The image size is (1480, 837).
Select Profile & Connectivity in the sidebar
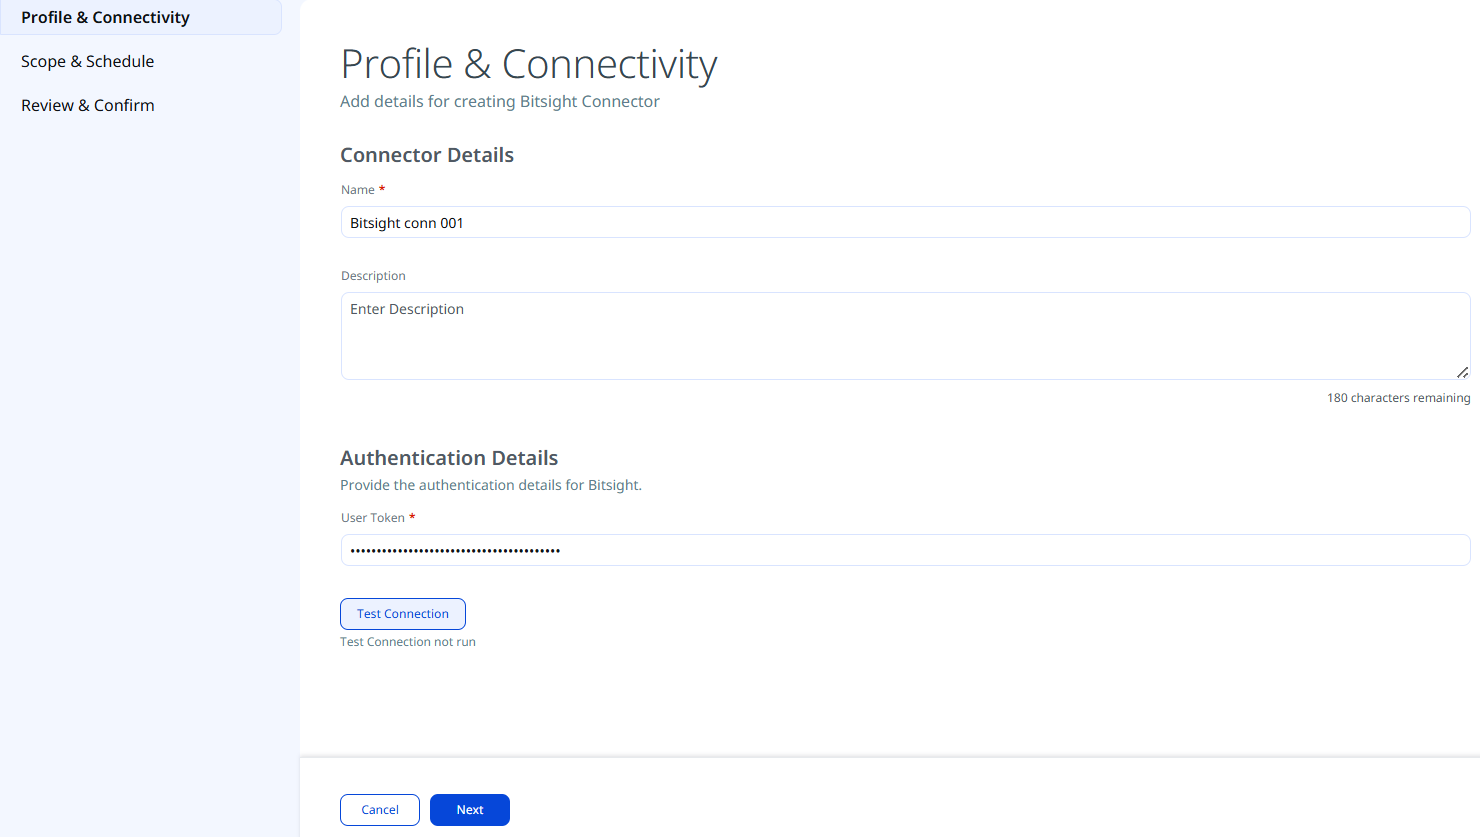click(140, 17)
